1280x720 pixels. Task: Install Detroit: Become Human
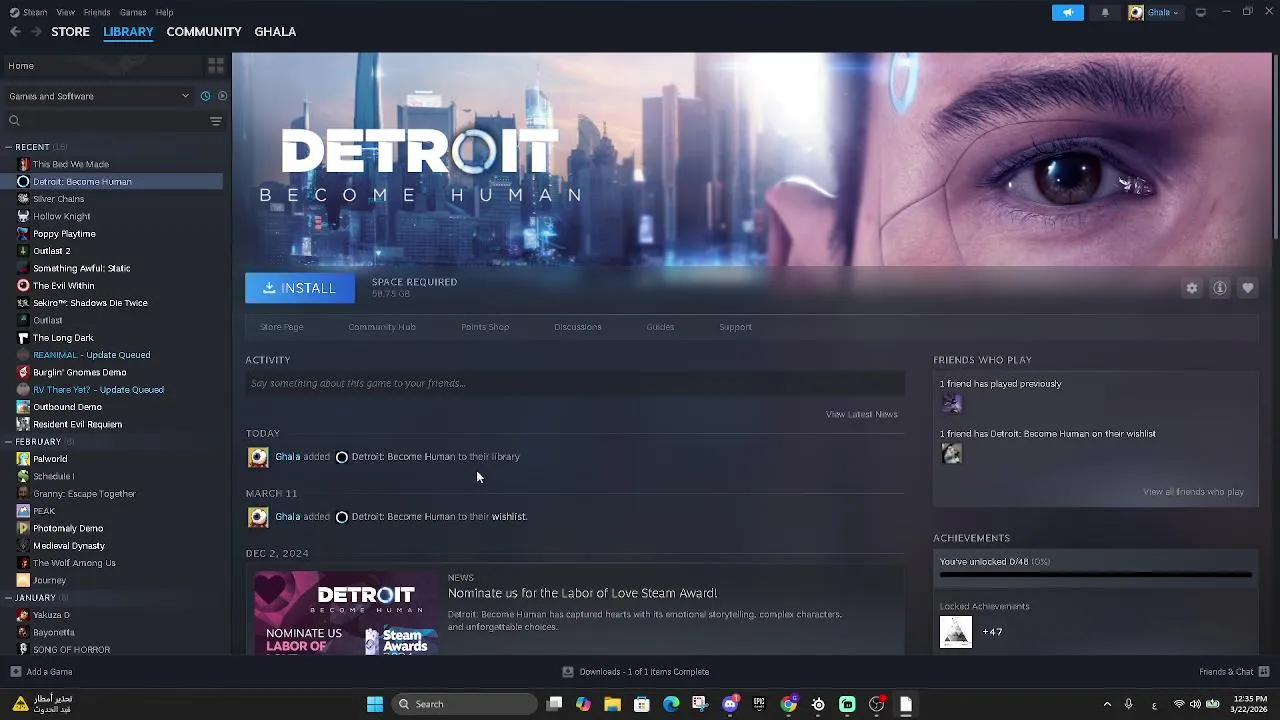pyautogui.click(x=300, y=288)
